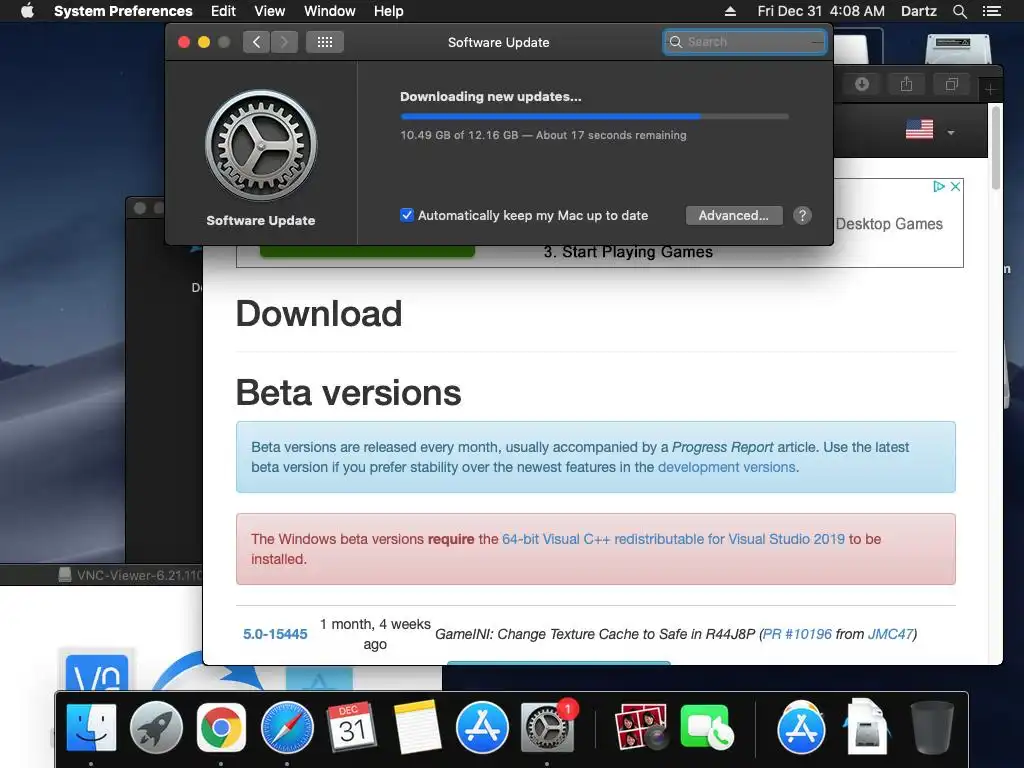Image resolution: width=1024 pixels, height=768 pixels.
Task: Open Photo Booth in the Dock
Action: 641,728
